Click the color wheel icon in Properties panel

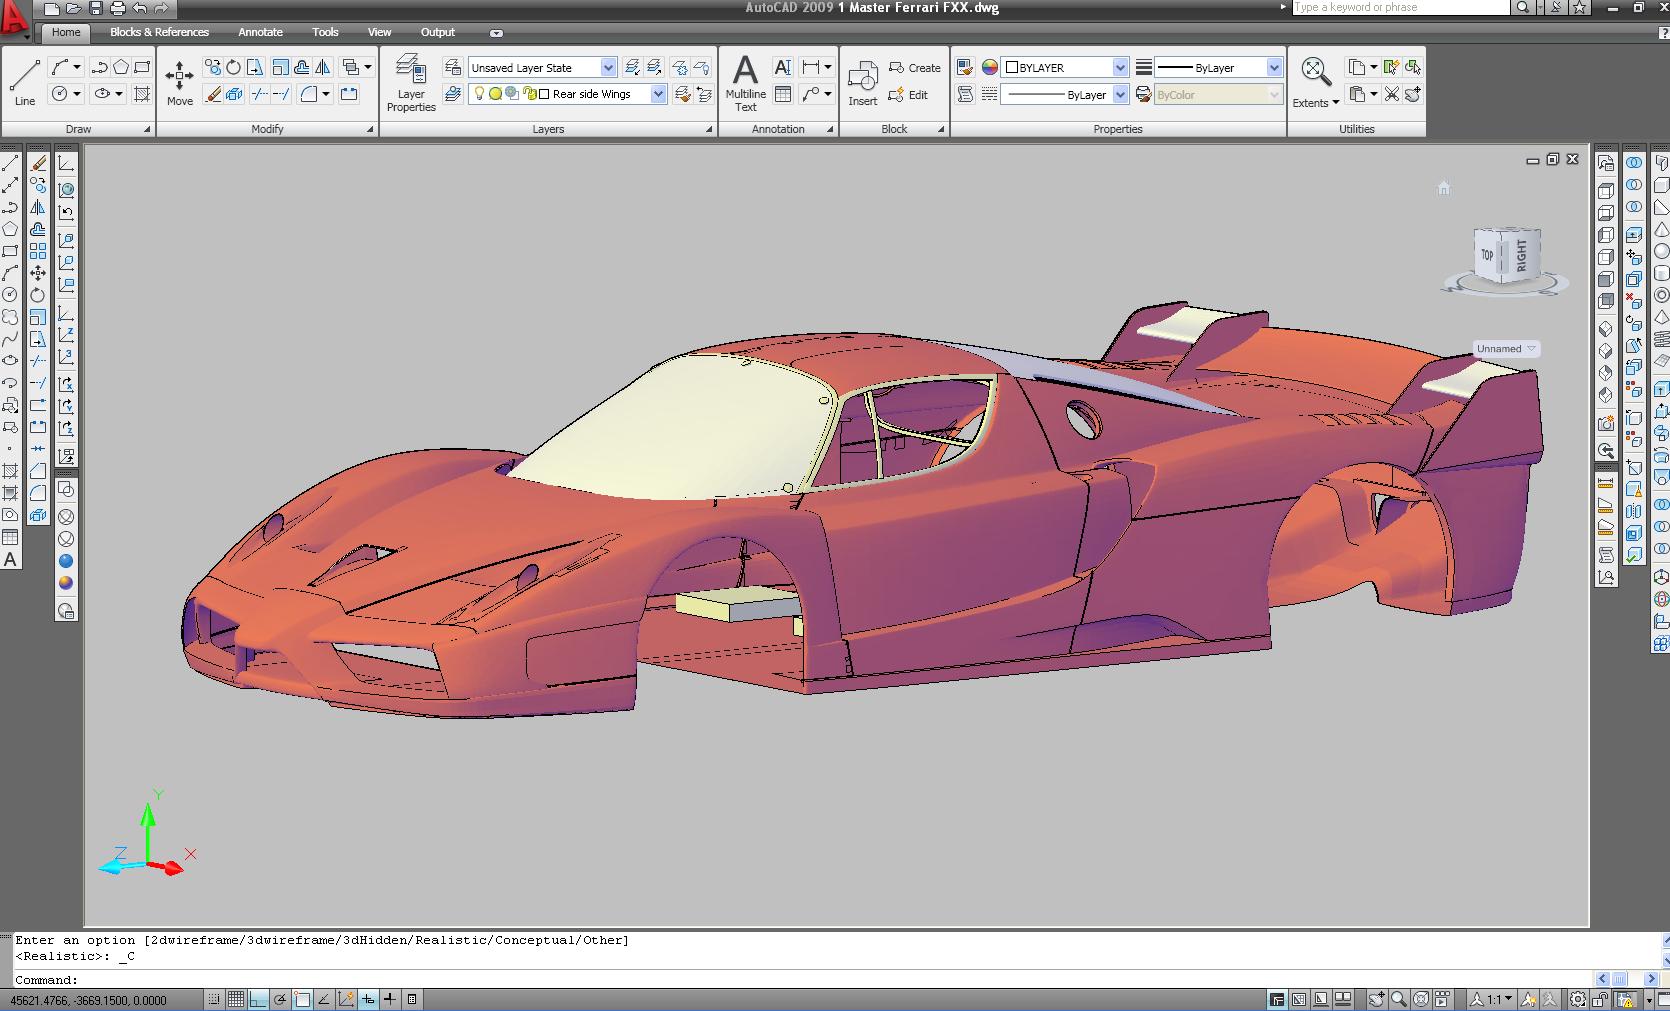click(989, 67)
